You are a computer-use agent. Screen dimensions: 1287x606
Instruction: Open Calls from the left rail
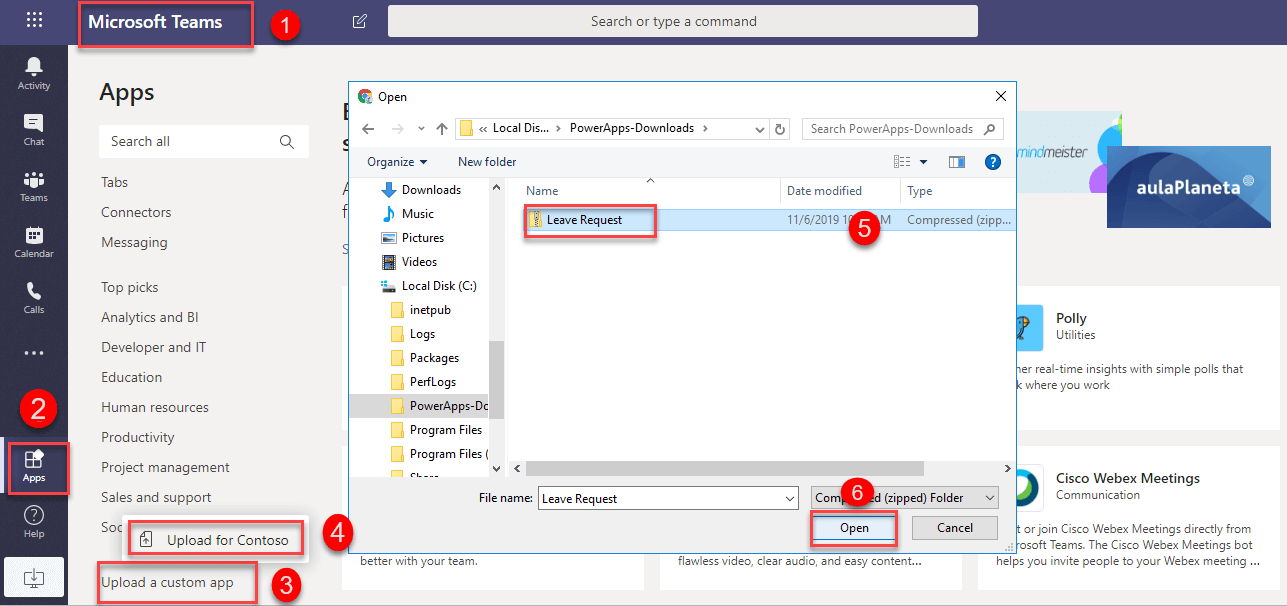[34, 297]
